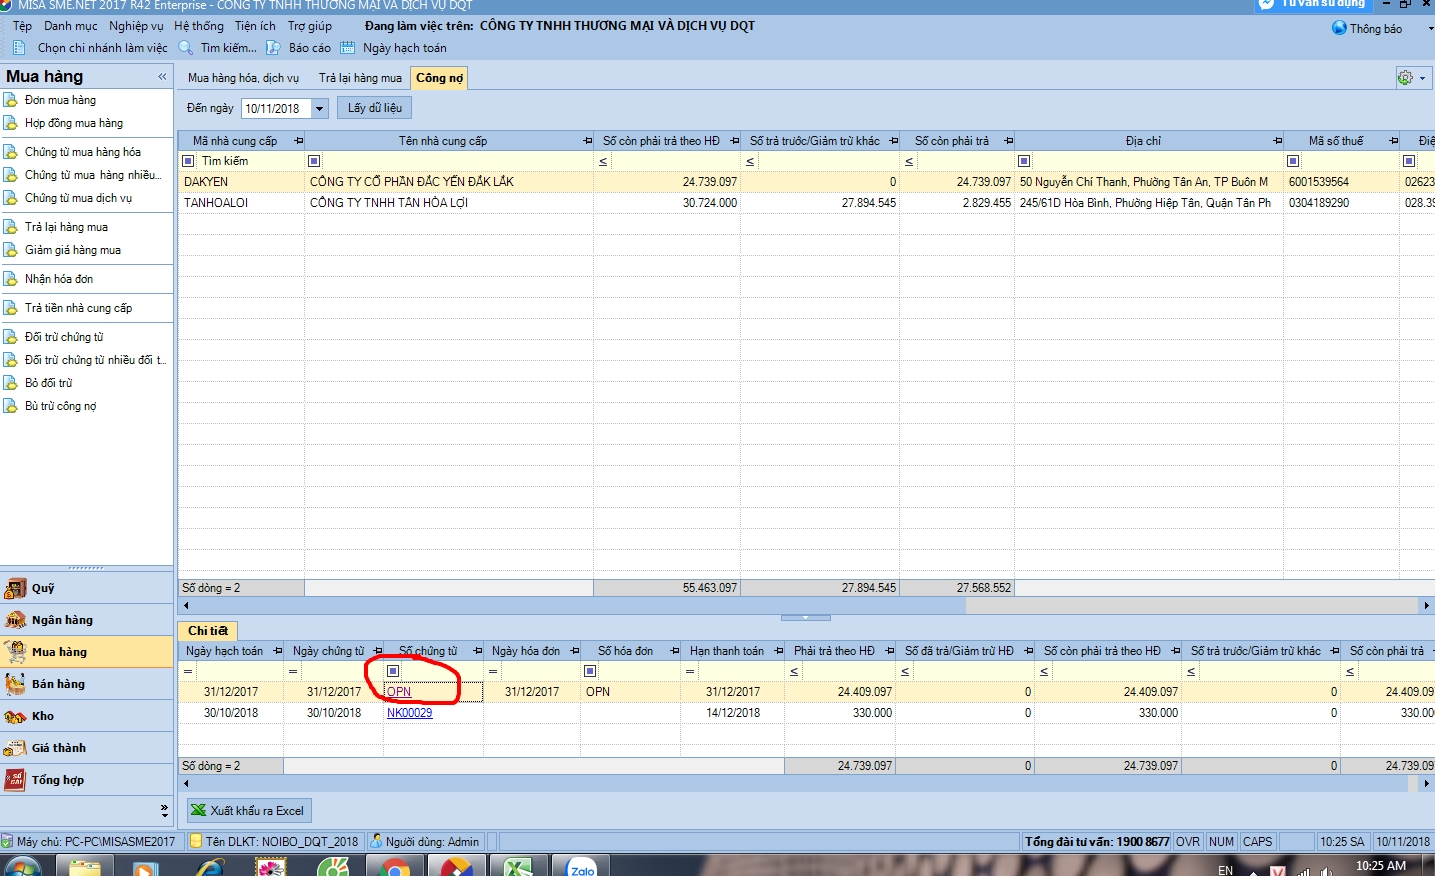
Task: Open Giảm giá hàng mua
Action: pyautogui.click(x=72, y=250)
